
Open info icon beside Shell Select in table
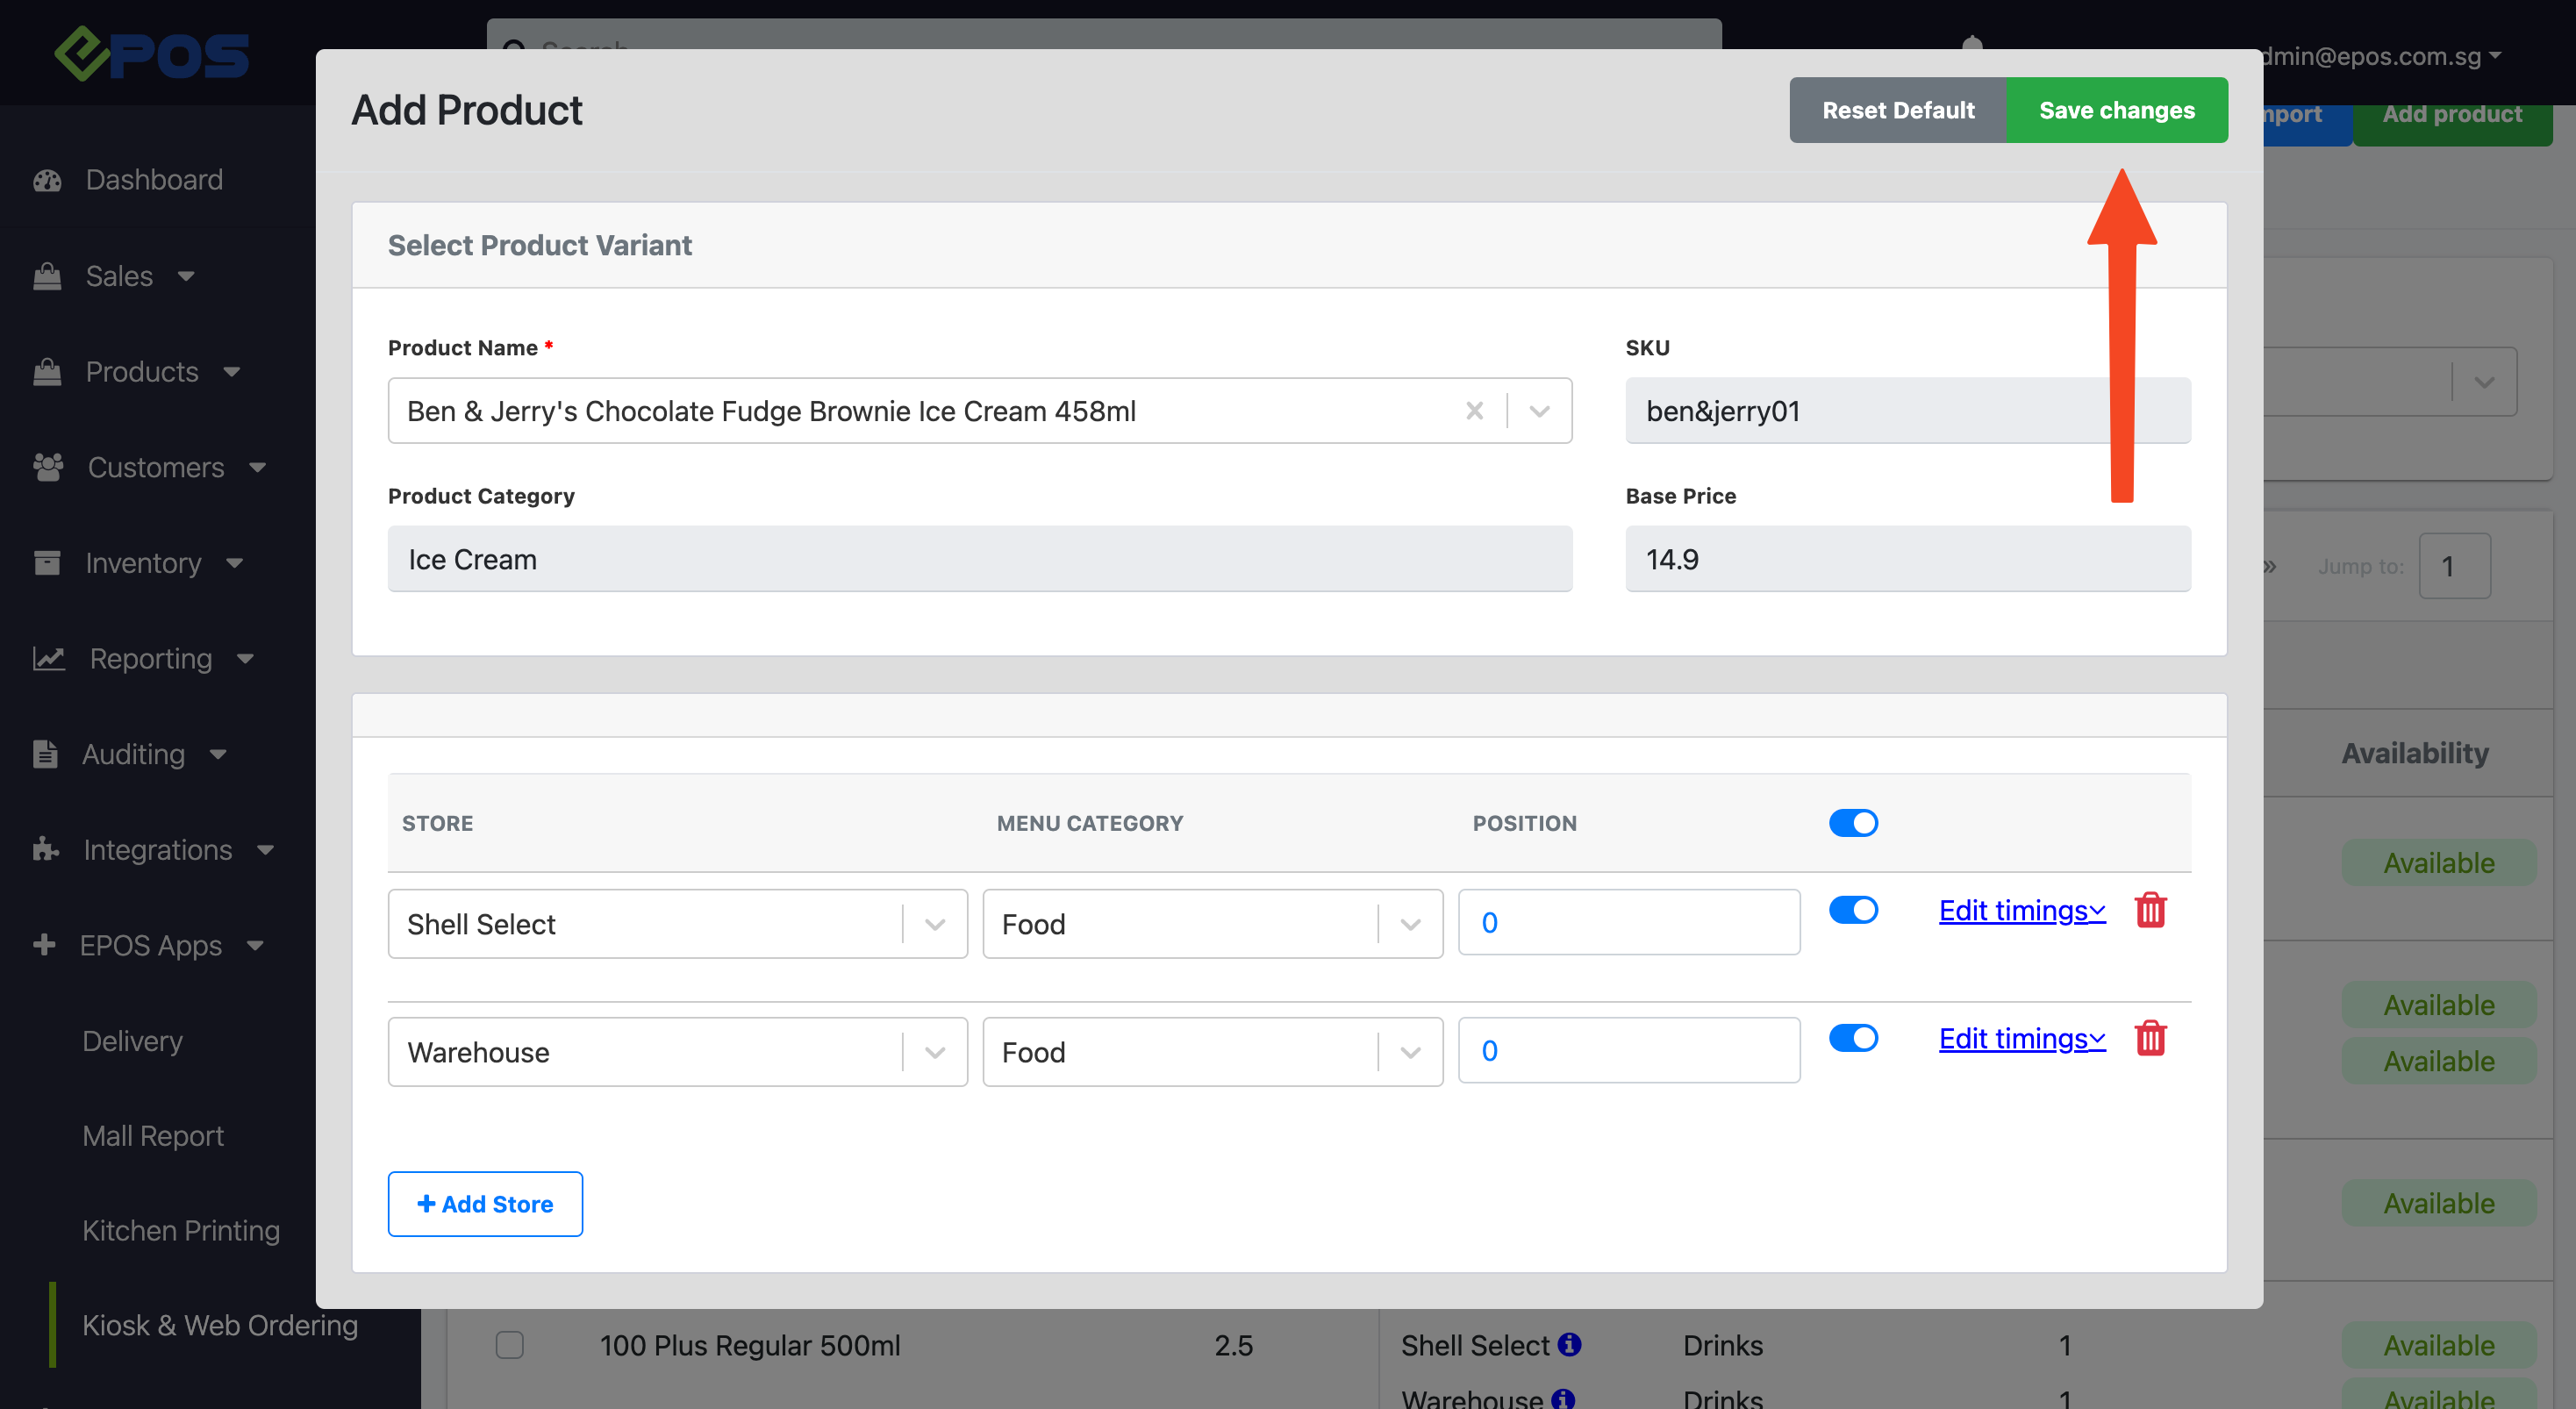coord(1569,1344)
